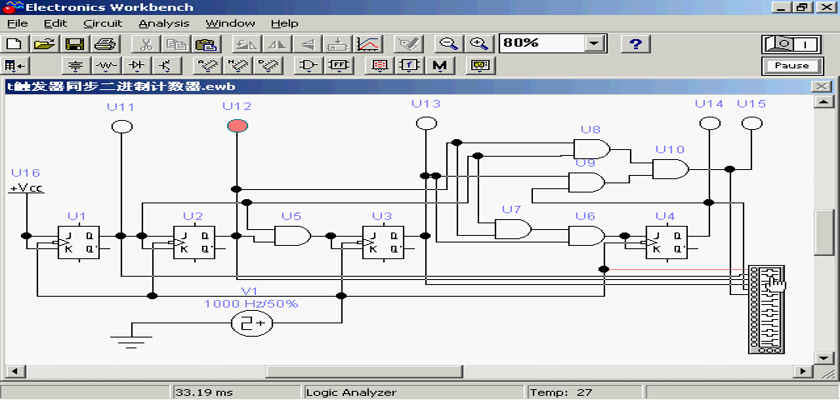Image resolution: width=840 pixels, height=400 pixels.
Task: Open a circuit file with Open icon
Action: click(46, 44)
